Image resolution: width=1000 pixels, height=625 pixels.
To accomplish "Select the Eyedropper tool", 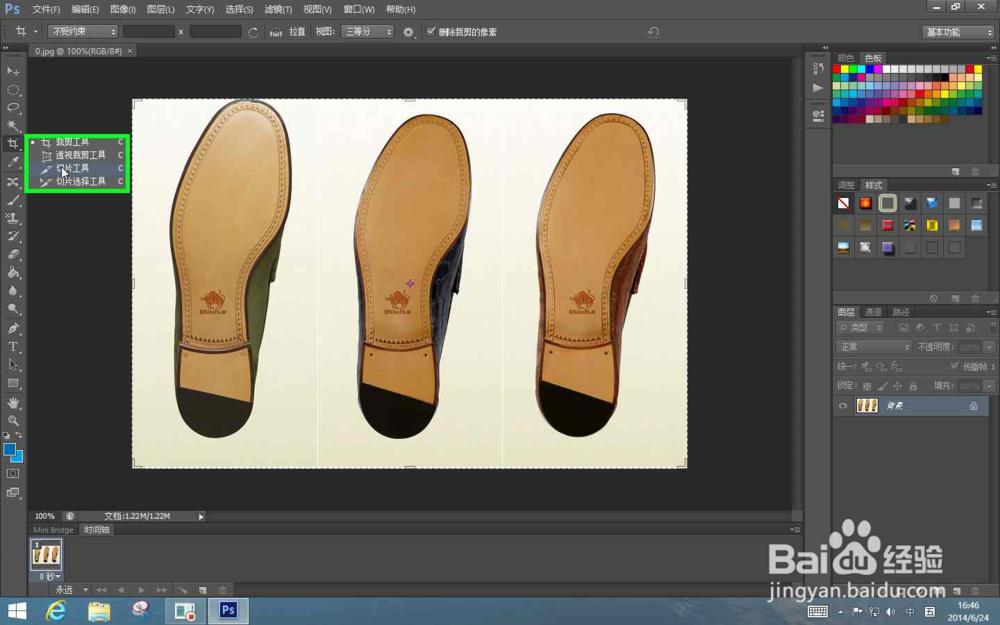I will 13,162.
